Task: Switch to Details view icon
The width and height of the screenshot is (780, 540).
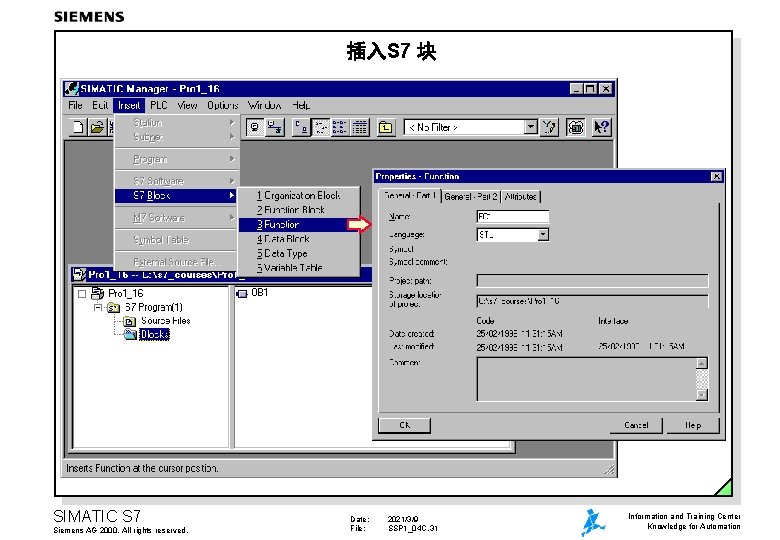Action: [360, 127]
